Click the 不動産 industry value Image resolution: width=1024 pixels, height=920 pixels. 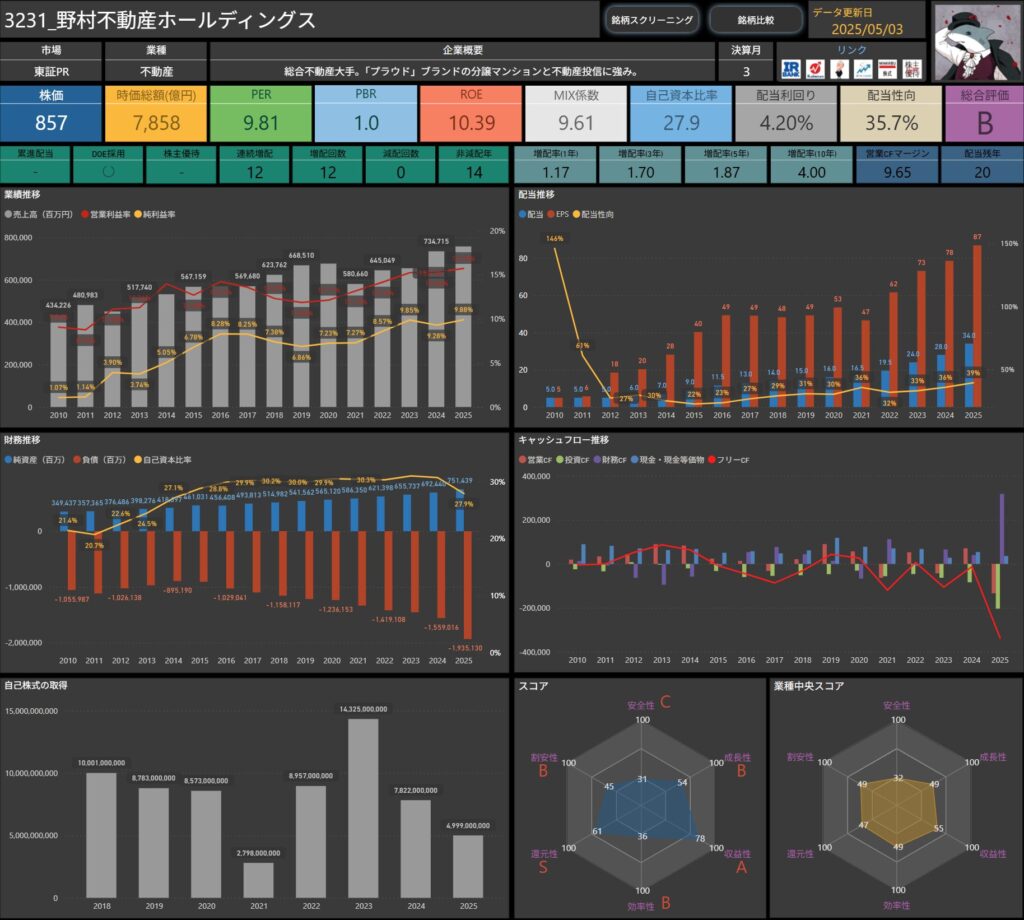(156, 71)
